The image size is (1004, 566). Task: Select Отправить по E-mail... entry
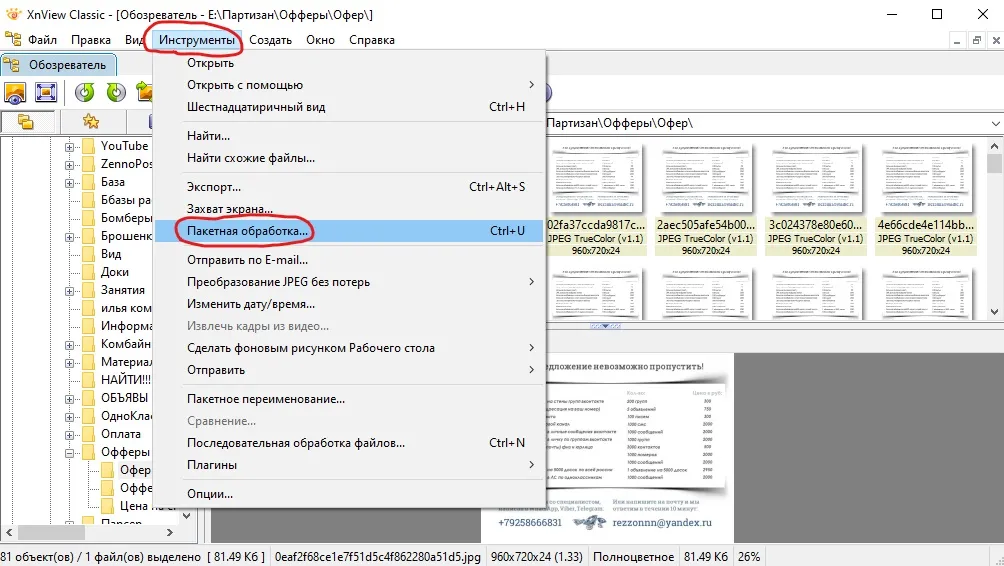pos(350,260)
